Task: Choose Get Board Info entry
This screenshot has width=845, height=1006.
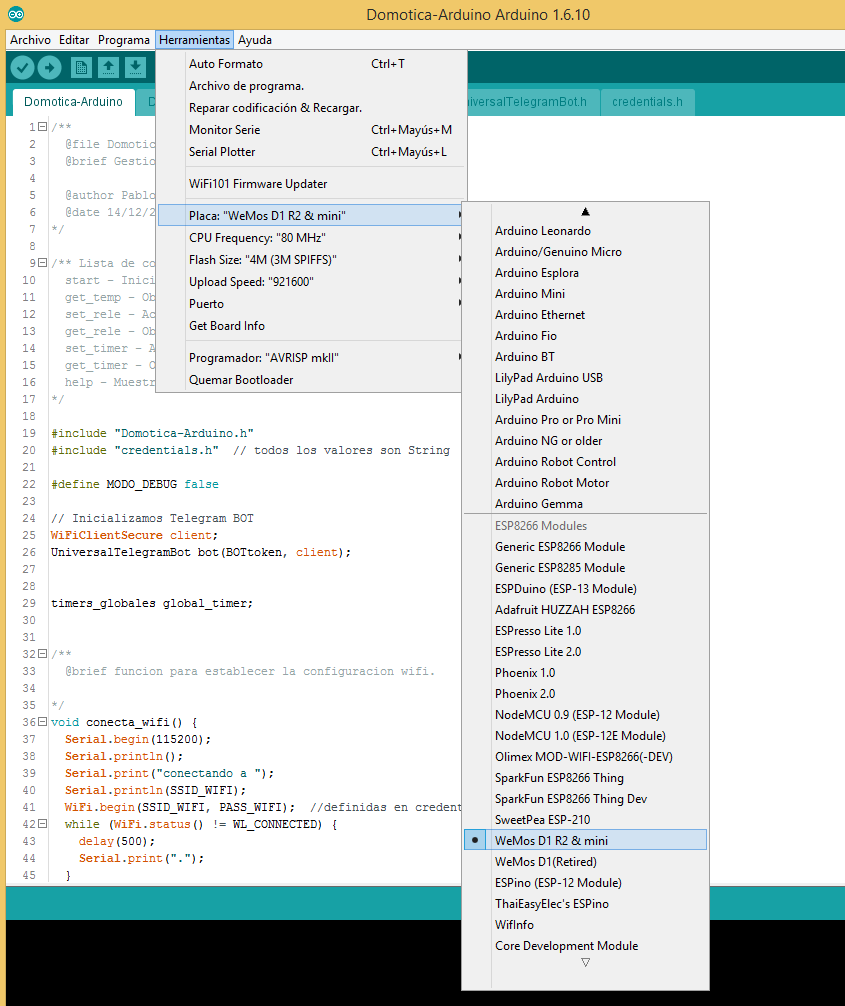Action: click(311, 326)
